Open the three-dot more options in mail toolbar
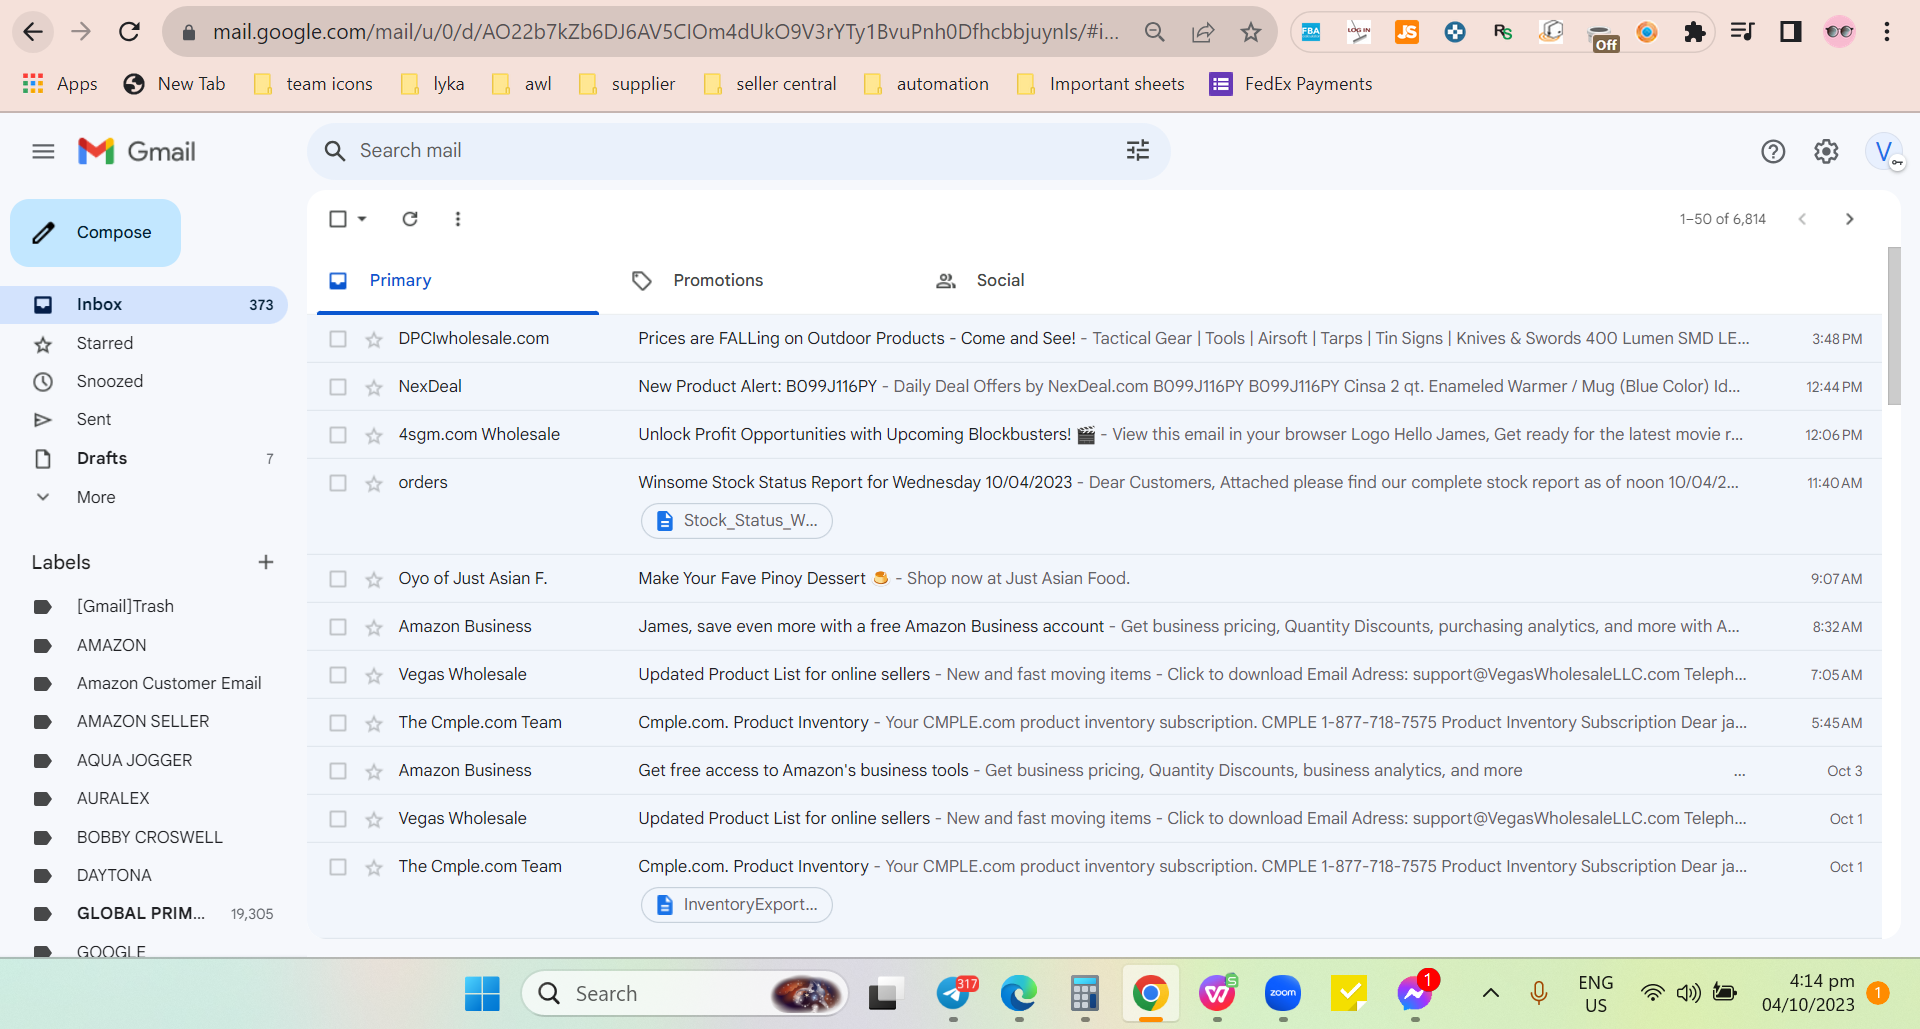Screen dimensions: 1920x1029 click(x=458, y=219)
